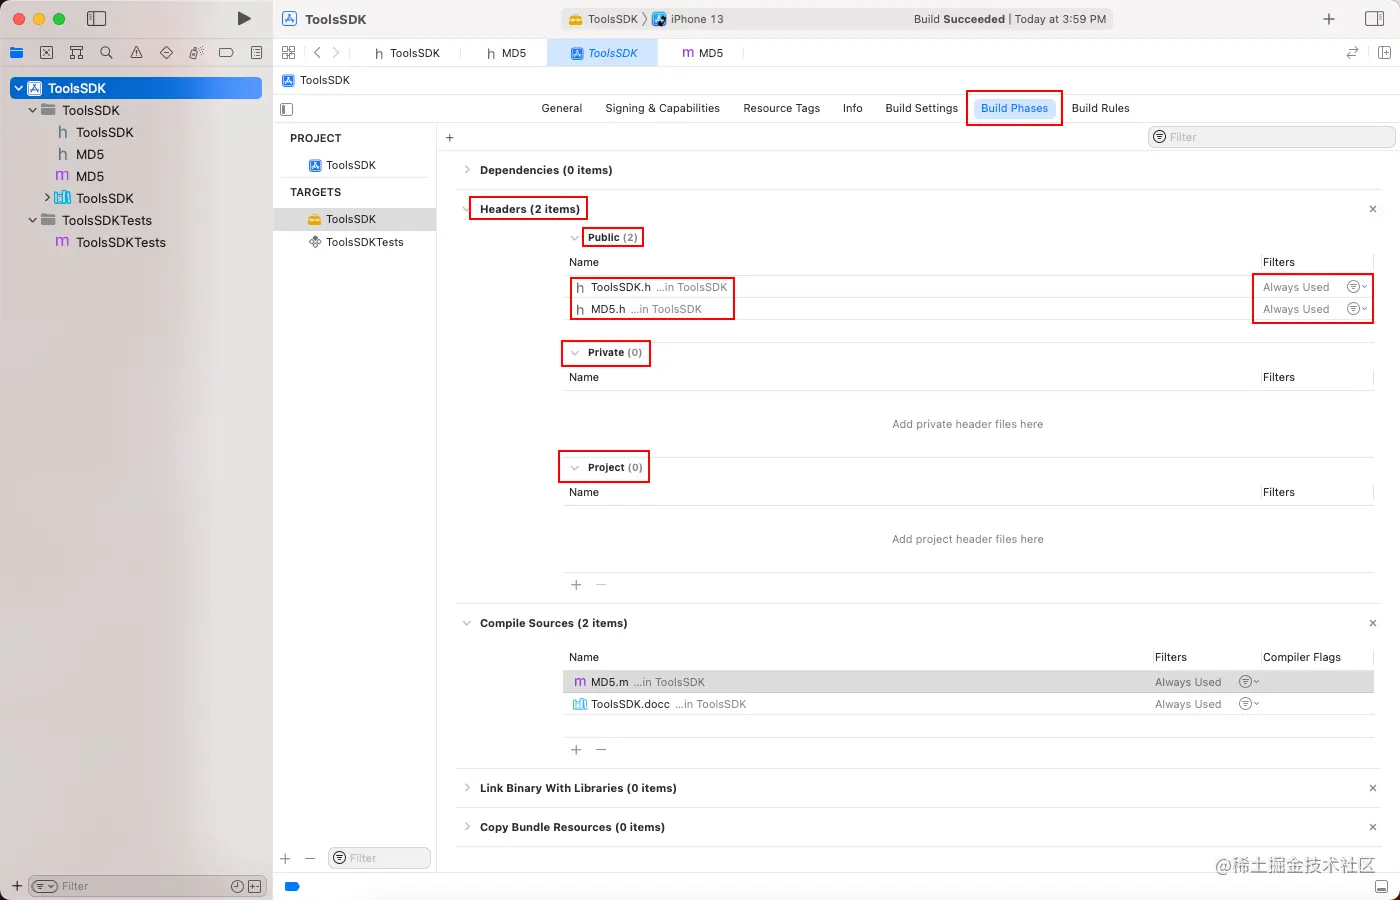Image resolution: width=1400 pixels, height=900 pixels.
Task: Add a new build phase
Action: pyautogui.click(x=450, y=138)
